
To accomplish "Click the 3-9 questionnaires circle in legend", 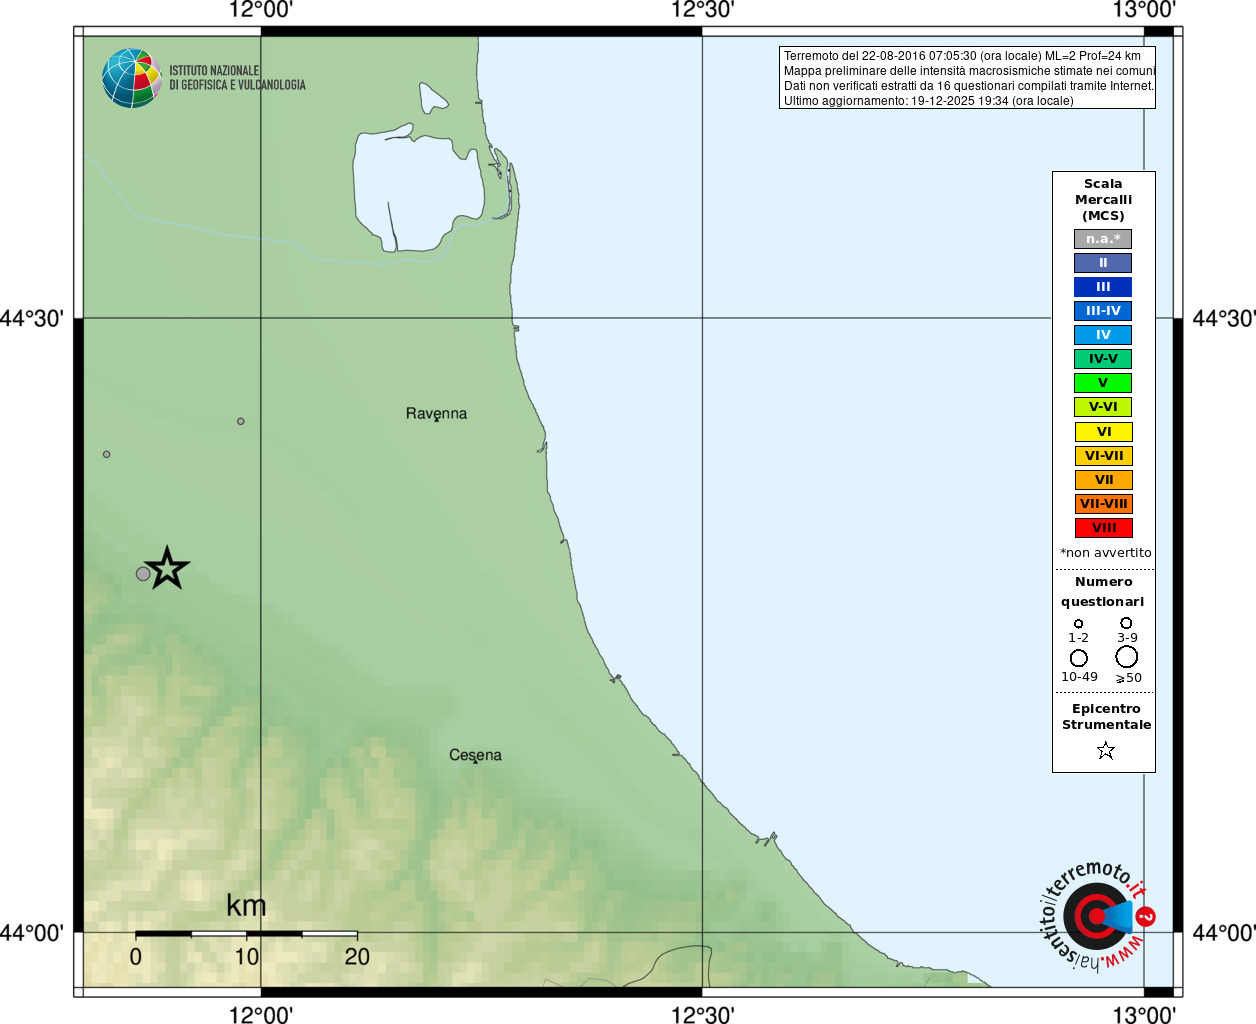I will pos(1126,622).
